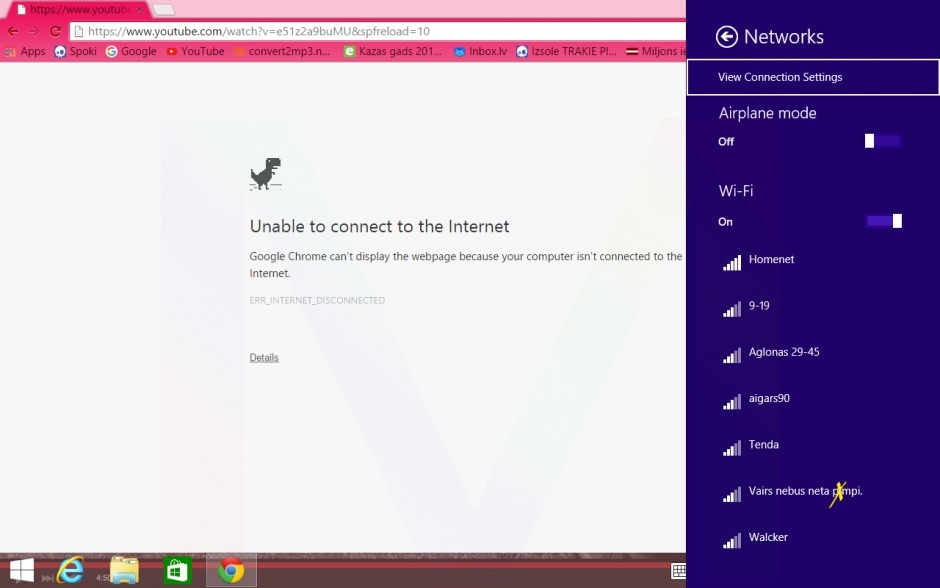
Task: Click the Windows Start button
Action: [21, 569]
